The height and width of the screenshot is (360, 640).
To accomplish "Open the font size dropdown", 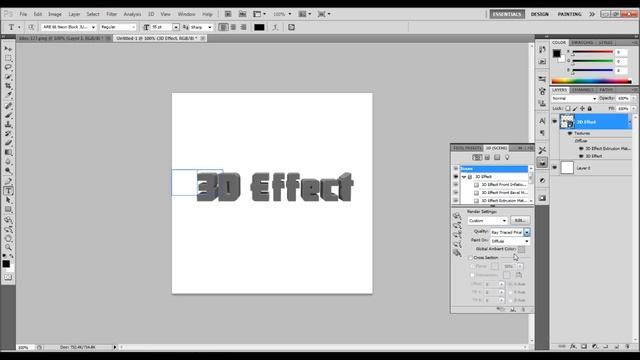I will (x=176, y=27).
